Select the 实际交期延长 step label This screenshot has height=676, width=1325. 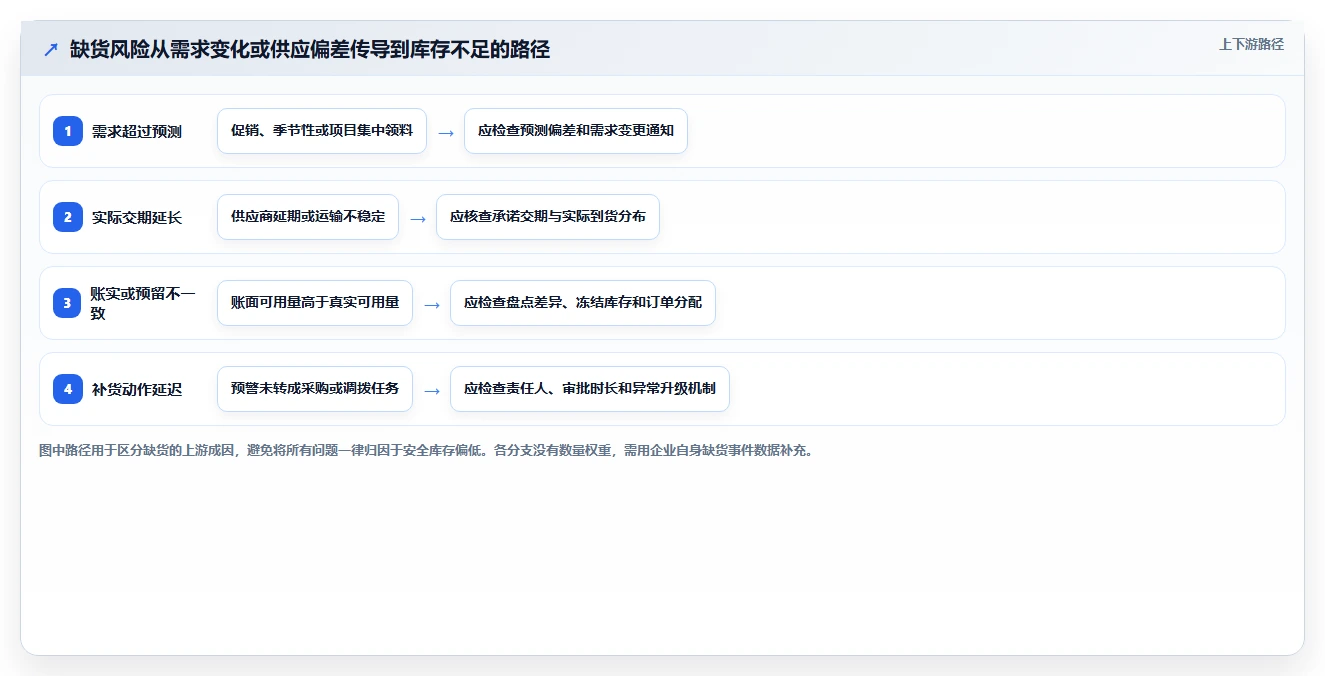(x=137, y=217)
